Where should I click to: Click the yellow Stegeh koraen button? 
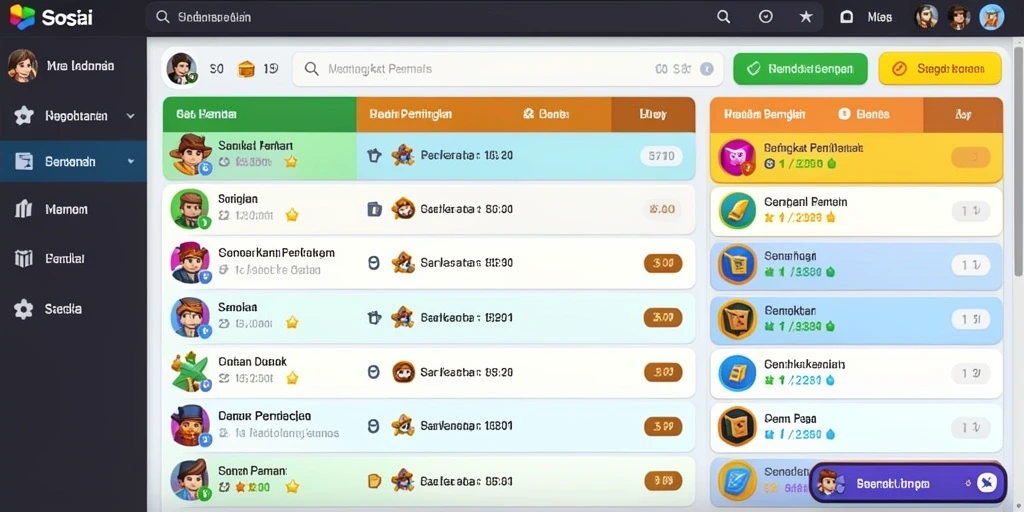pyautogui.click(x=940, y=69)
